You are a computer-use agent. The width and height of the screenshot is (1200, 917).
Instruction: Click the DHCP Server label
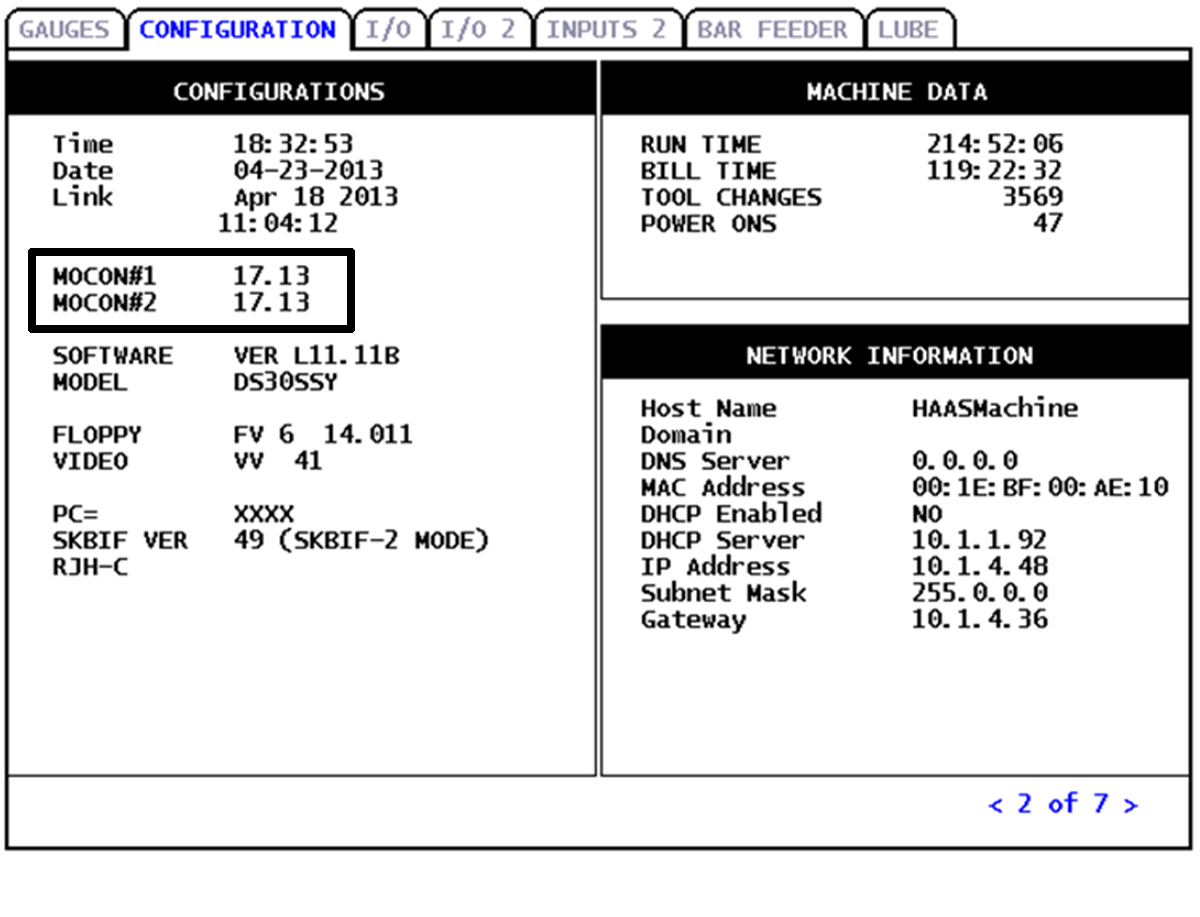click(x=723, y=541)
